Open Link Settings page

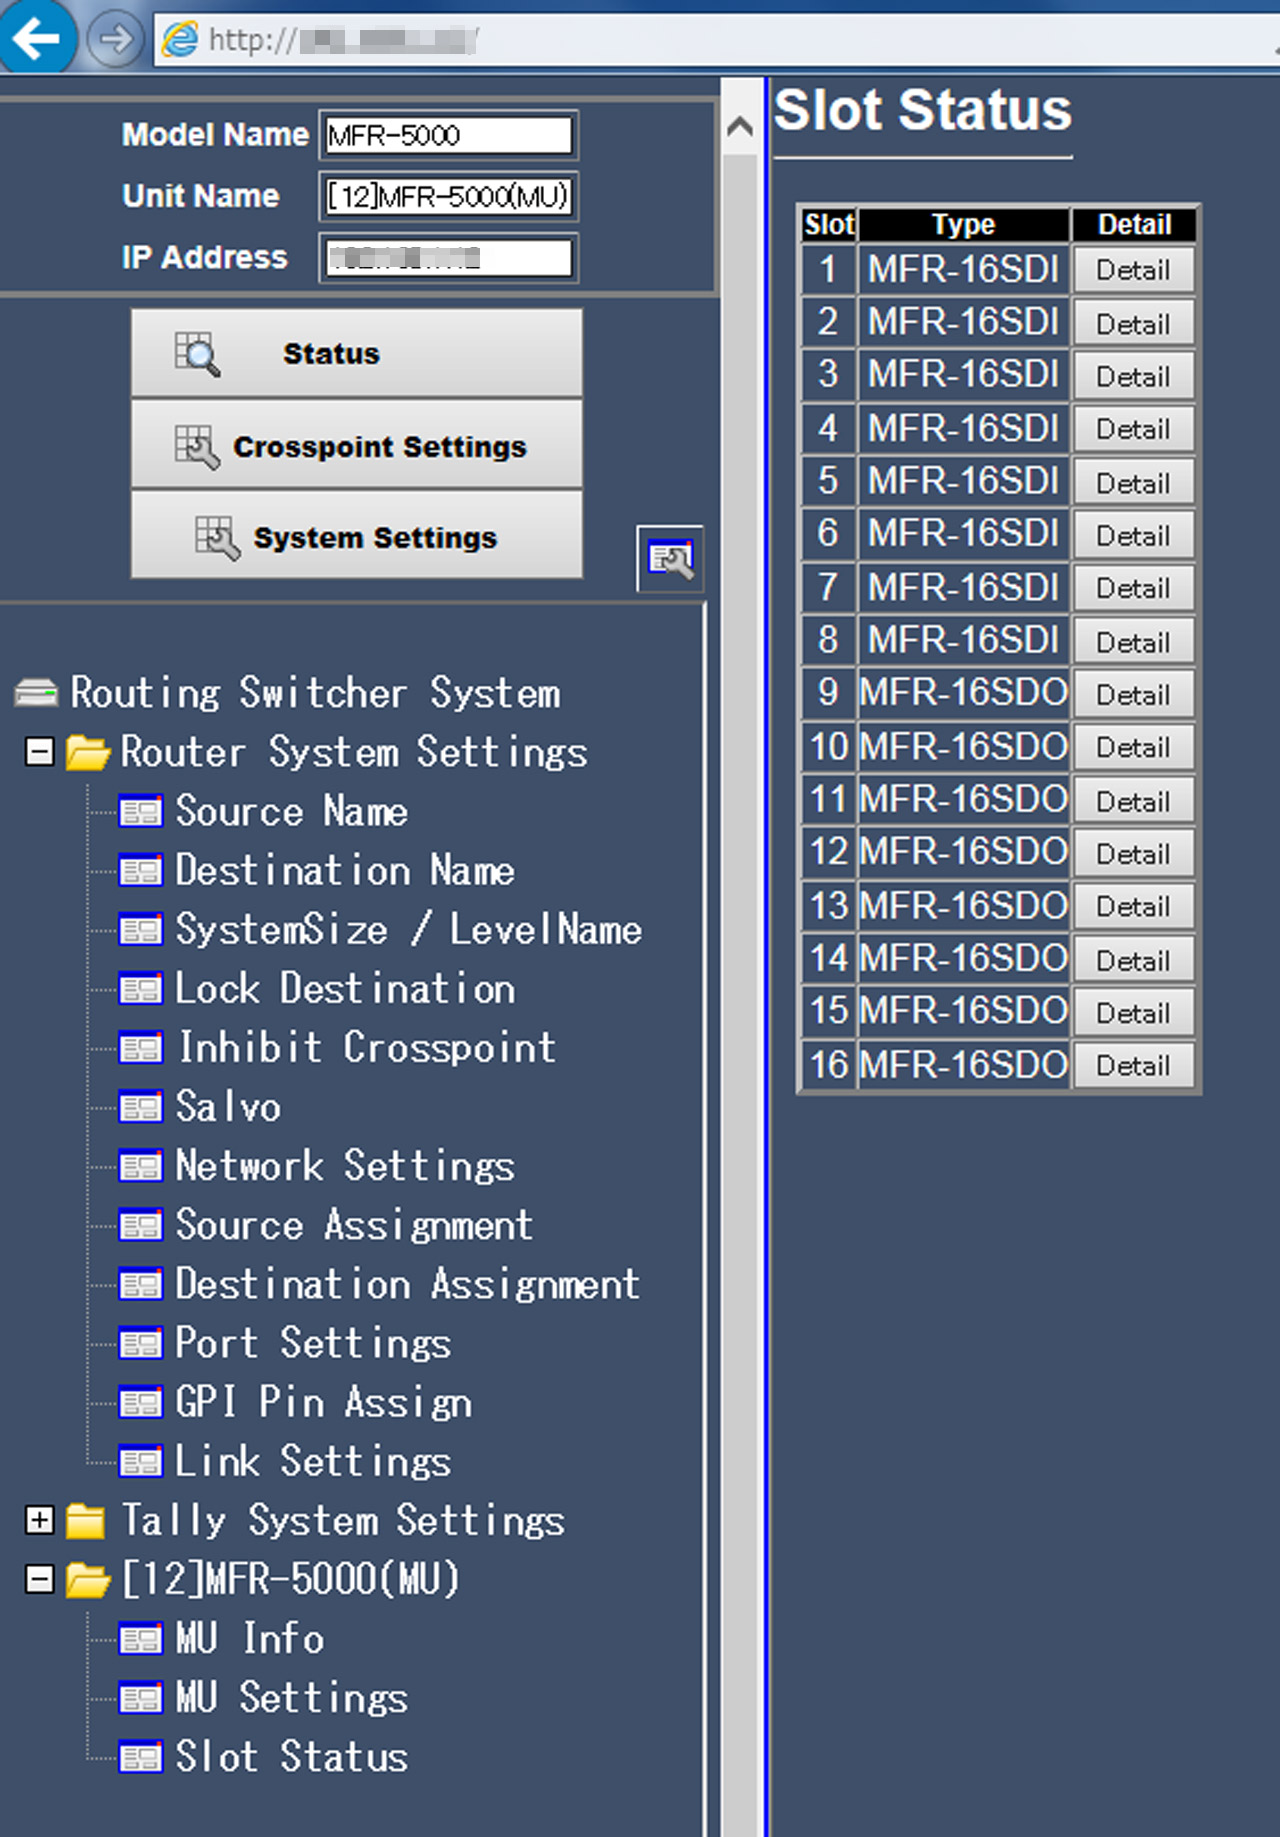[x=313, y=1462]
